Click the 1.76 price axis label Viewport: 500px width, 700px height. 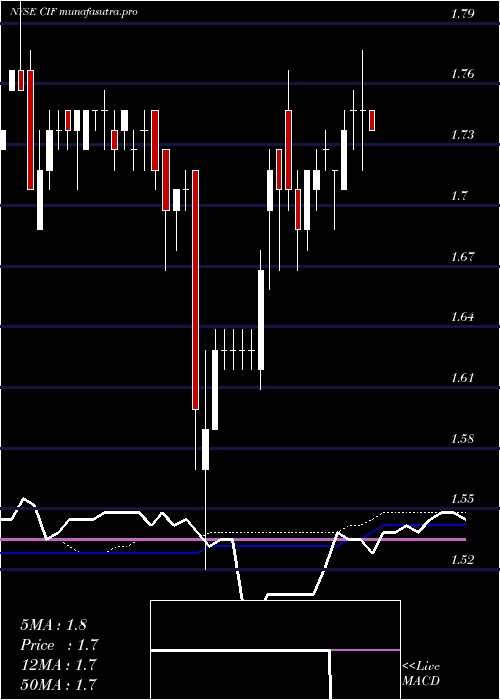[x=462, y=74]
